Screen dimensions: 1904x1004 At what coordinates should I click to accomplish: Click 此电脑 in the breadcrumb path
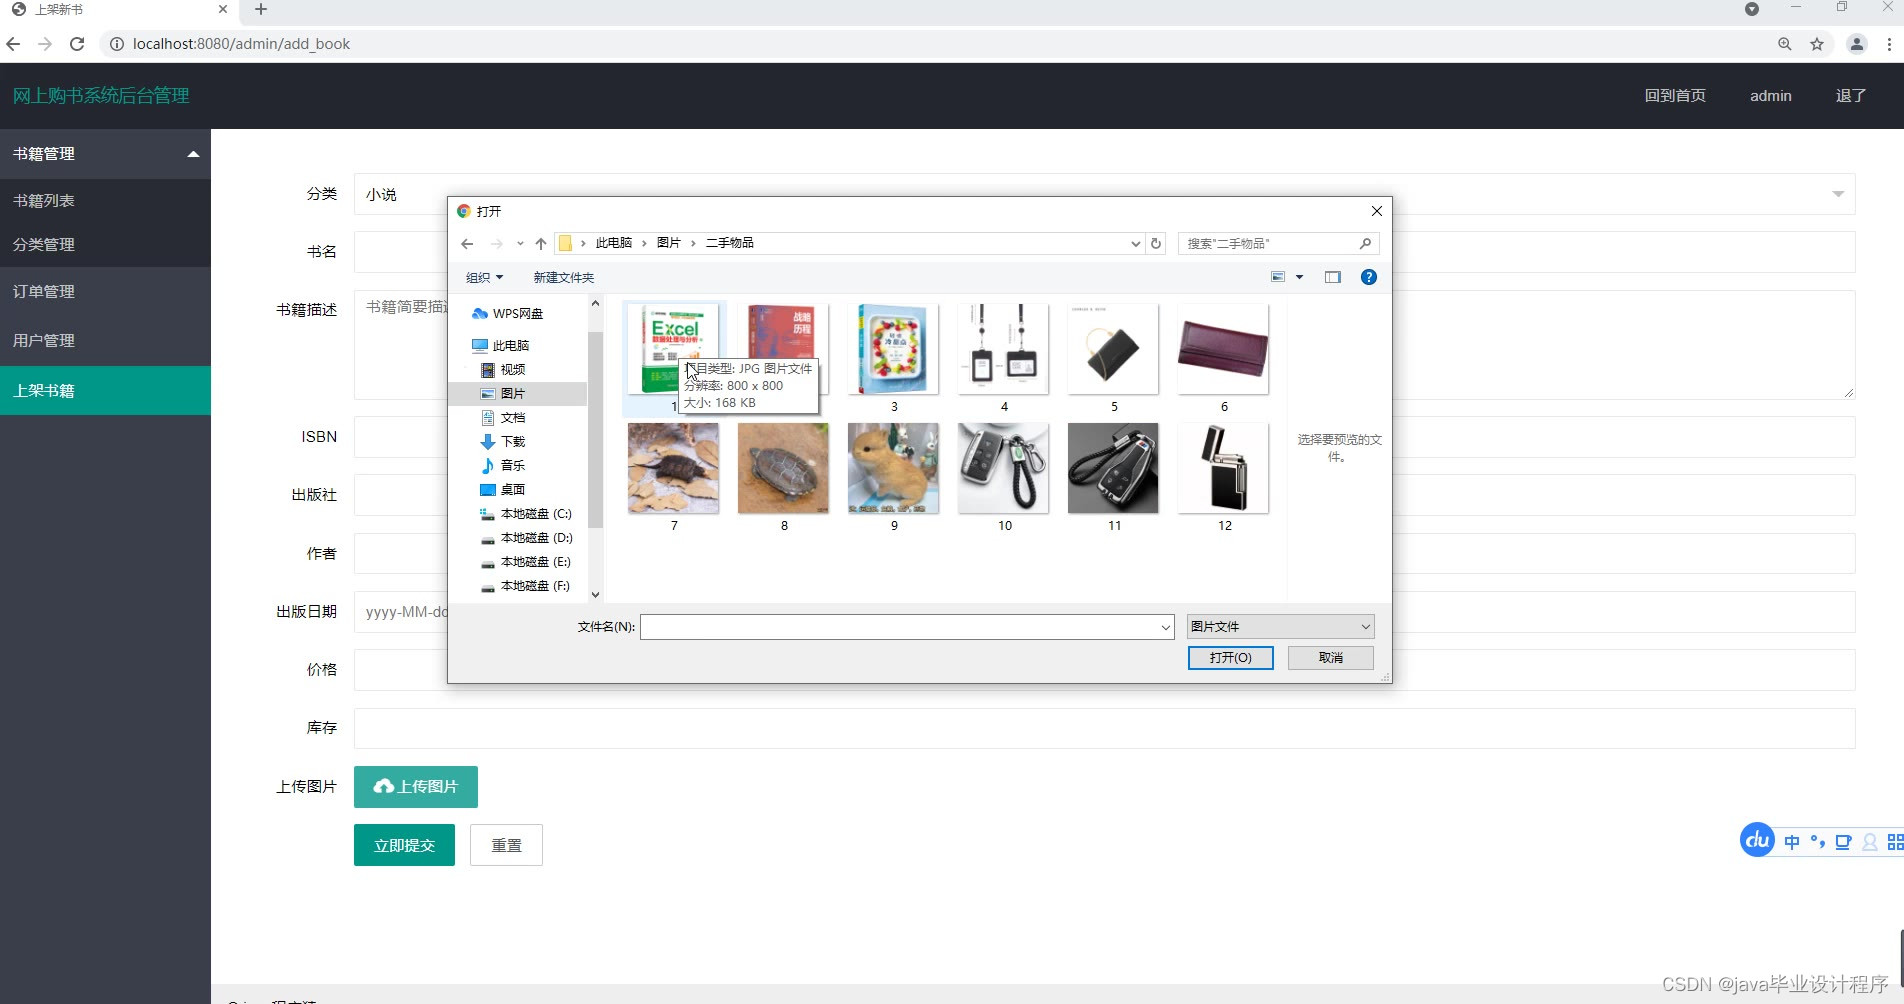pyautogui.click(x=614, y=243)
